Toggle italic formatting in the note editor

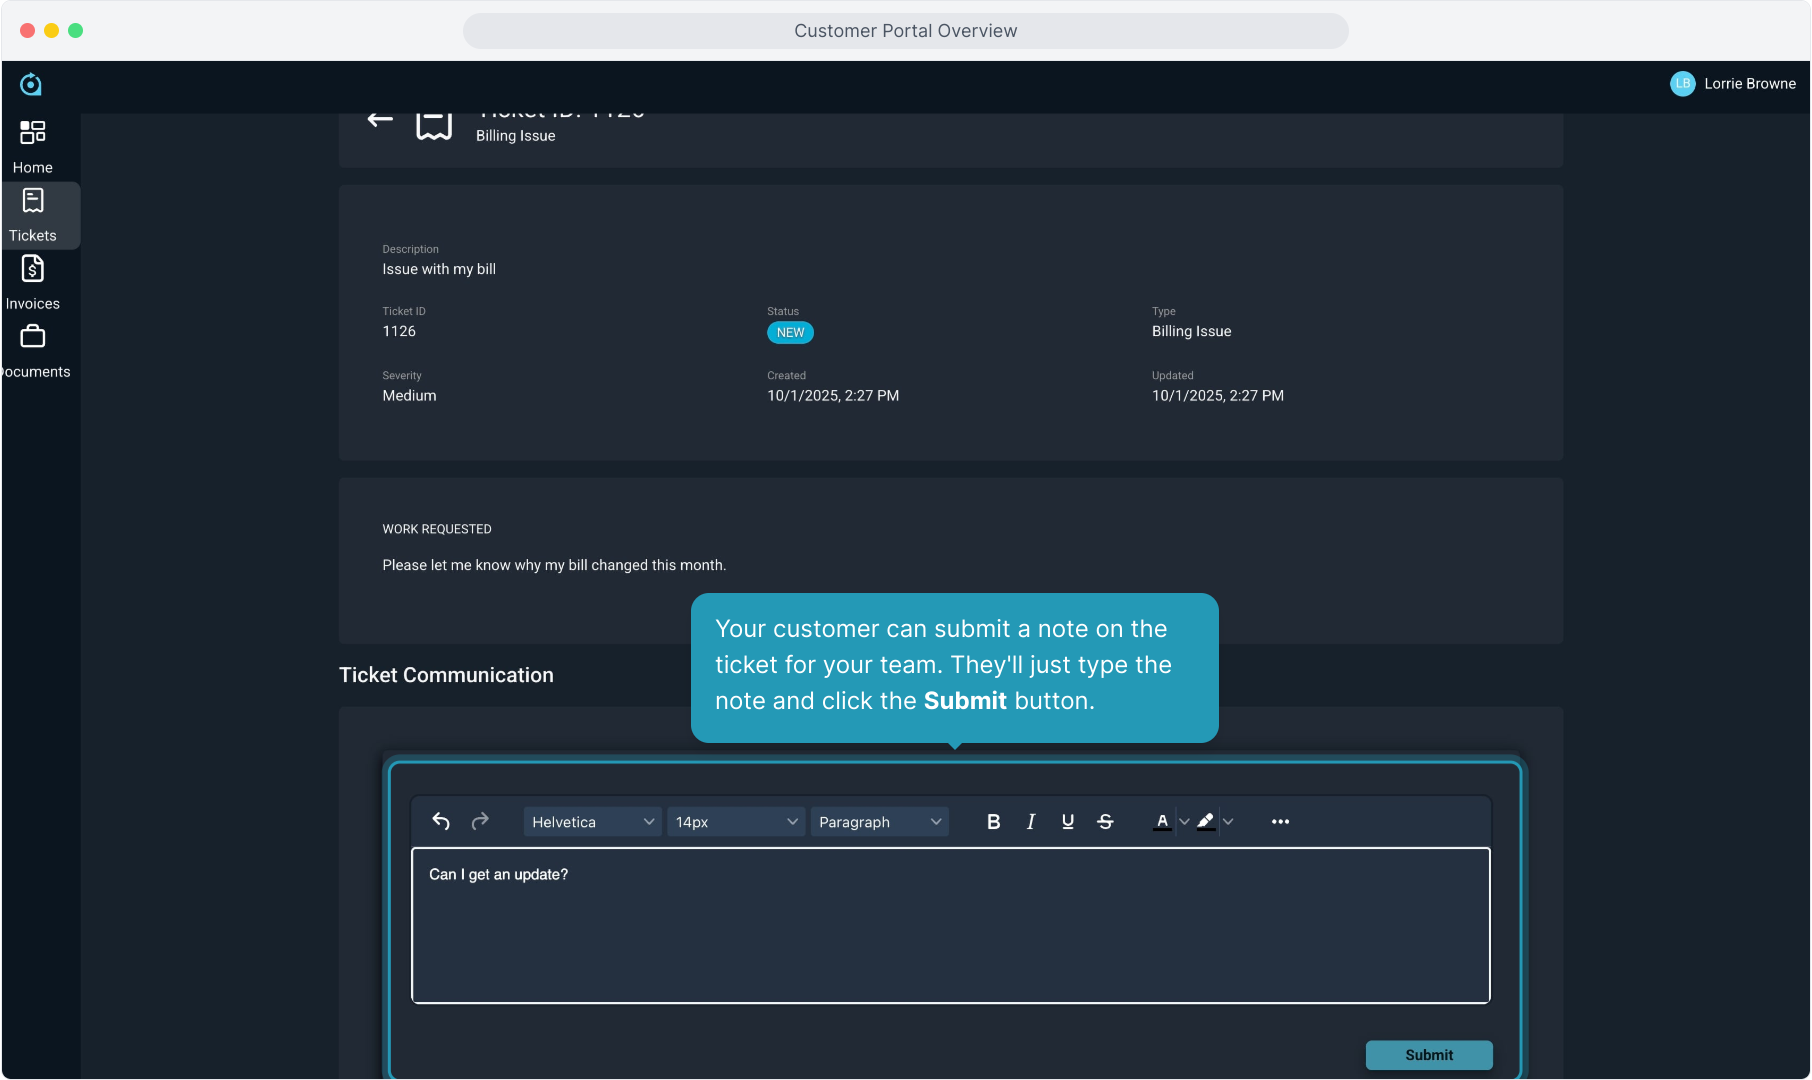(x=1030, y=821)
